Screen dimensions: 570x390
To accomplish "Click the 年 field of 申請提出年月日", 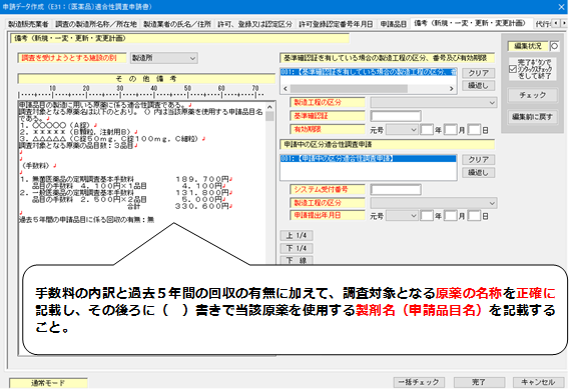I will pyautogui.click(x=427, y=216).
